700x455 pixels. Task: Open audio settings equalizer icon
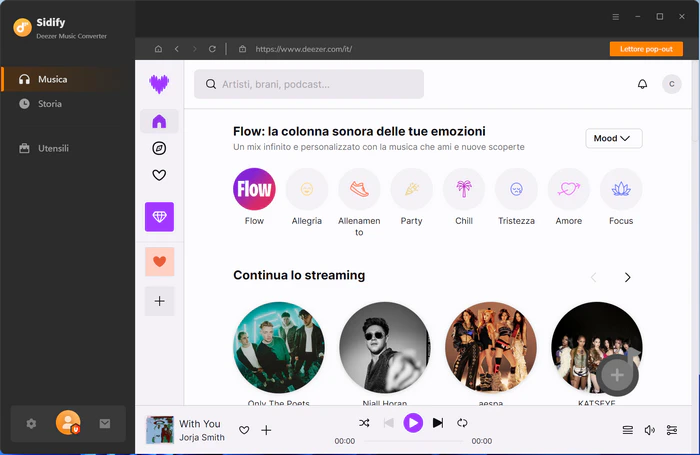[x=672, y=430]
